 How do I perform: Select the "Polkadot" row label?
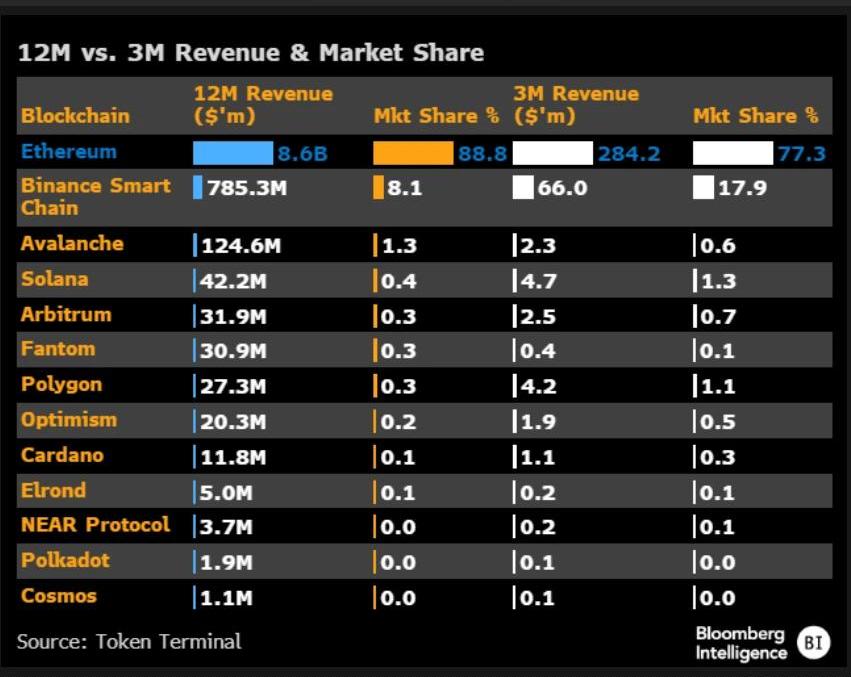pos(65,560)
